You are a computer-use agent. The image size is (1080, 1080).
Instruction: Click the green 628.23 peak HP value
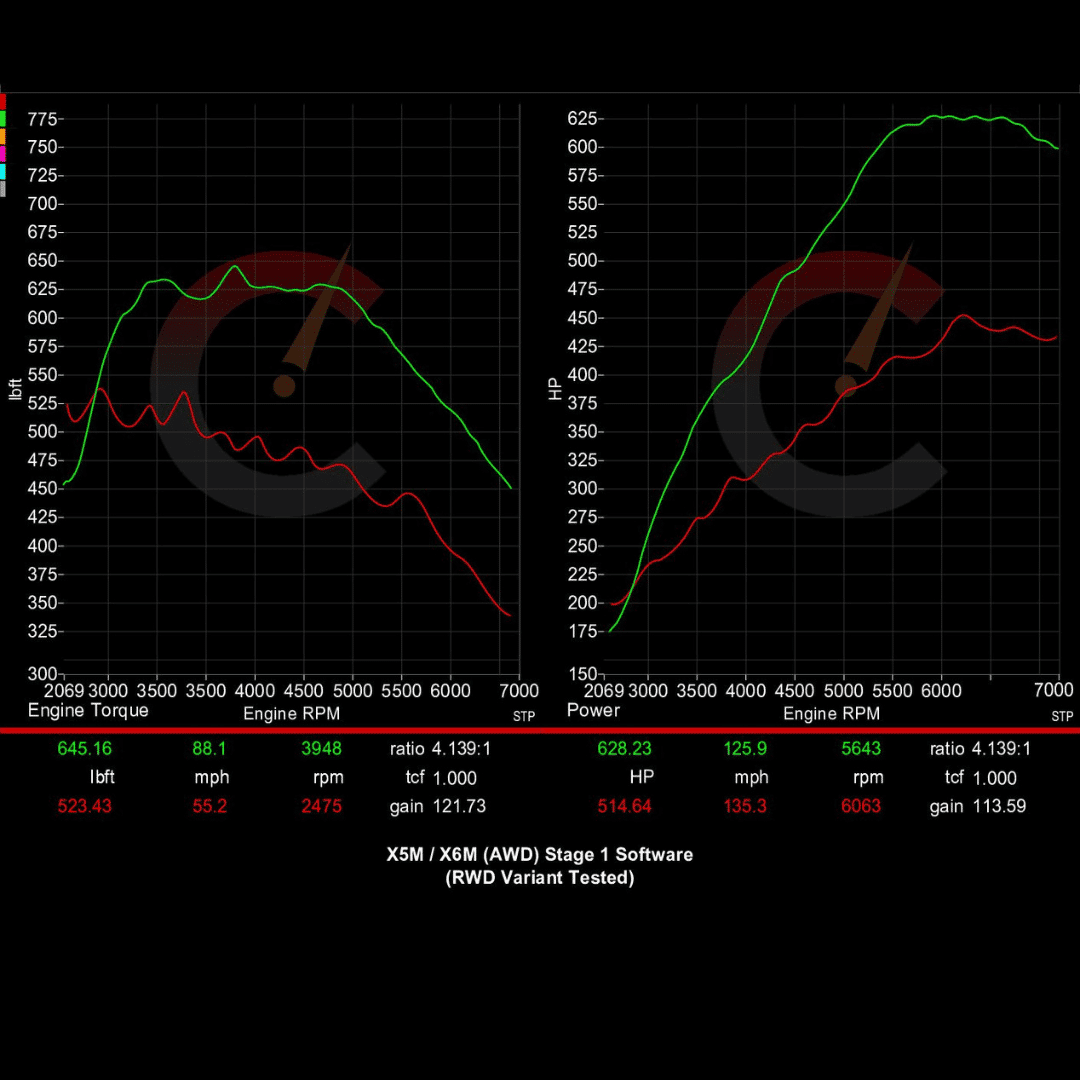click(625, 749)
